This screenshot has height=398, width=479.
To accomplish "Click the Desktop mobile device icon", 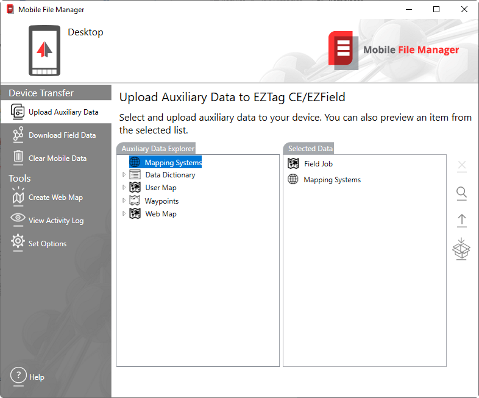I will click(x=44, y=51).
